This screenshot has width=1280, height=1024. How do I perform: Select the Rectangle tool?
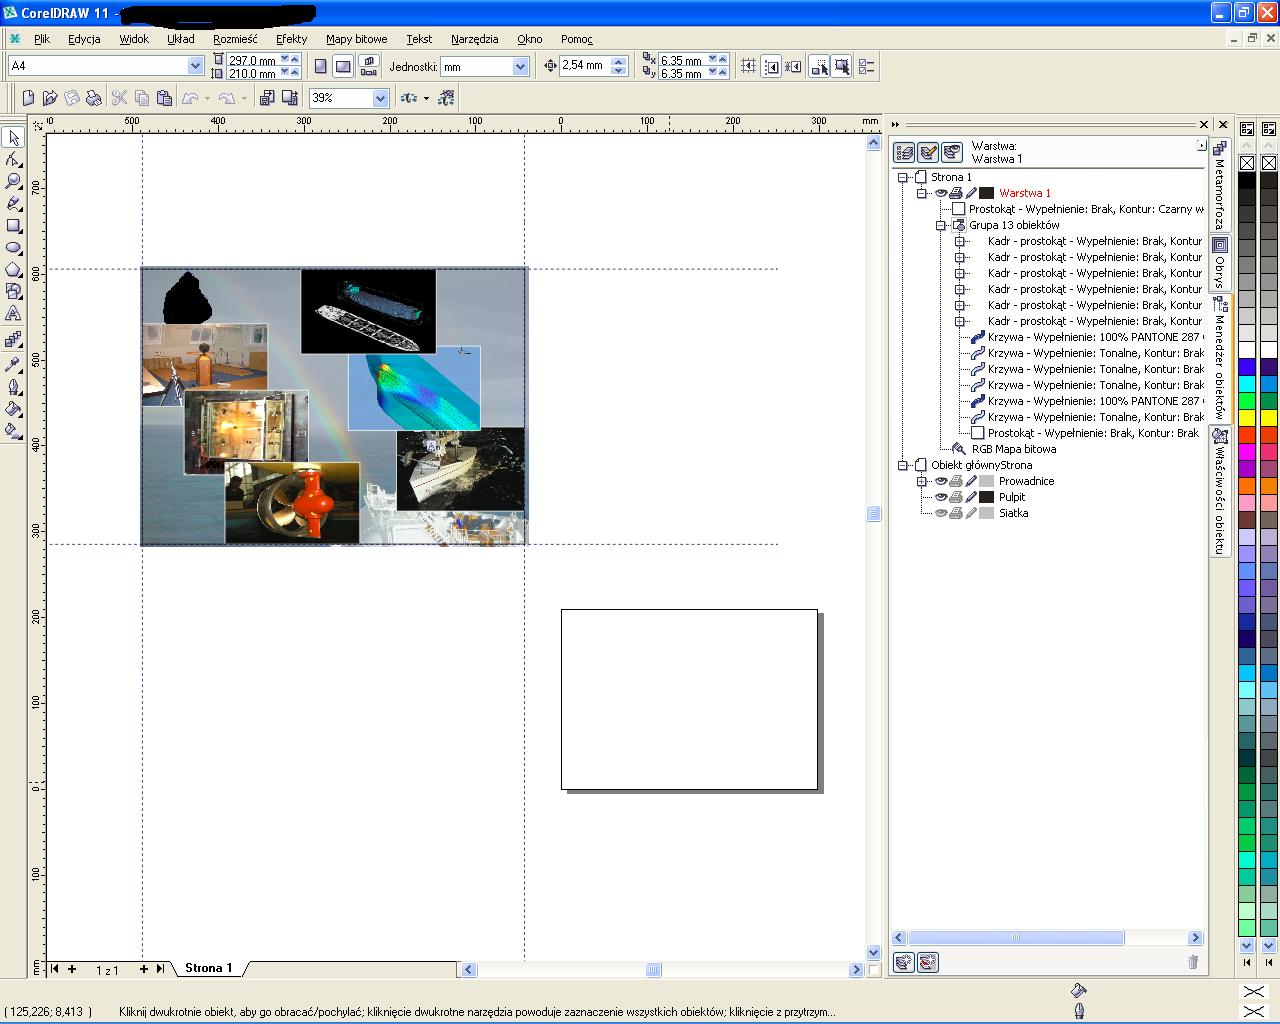(14, 226)
